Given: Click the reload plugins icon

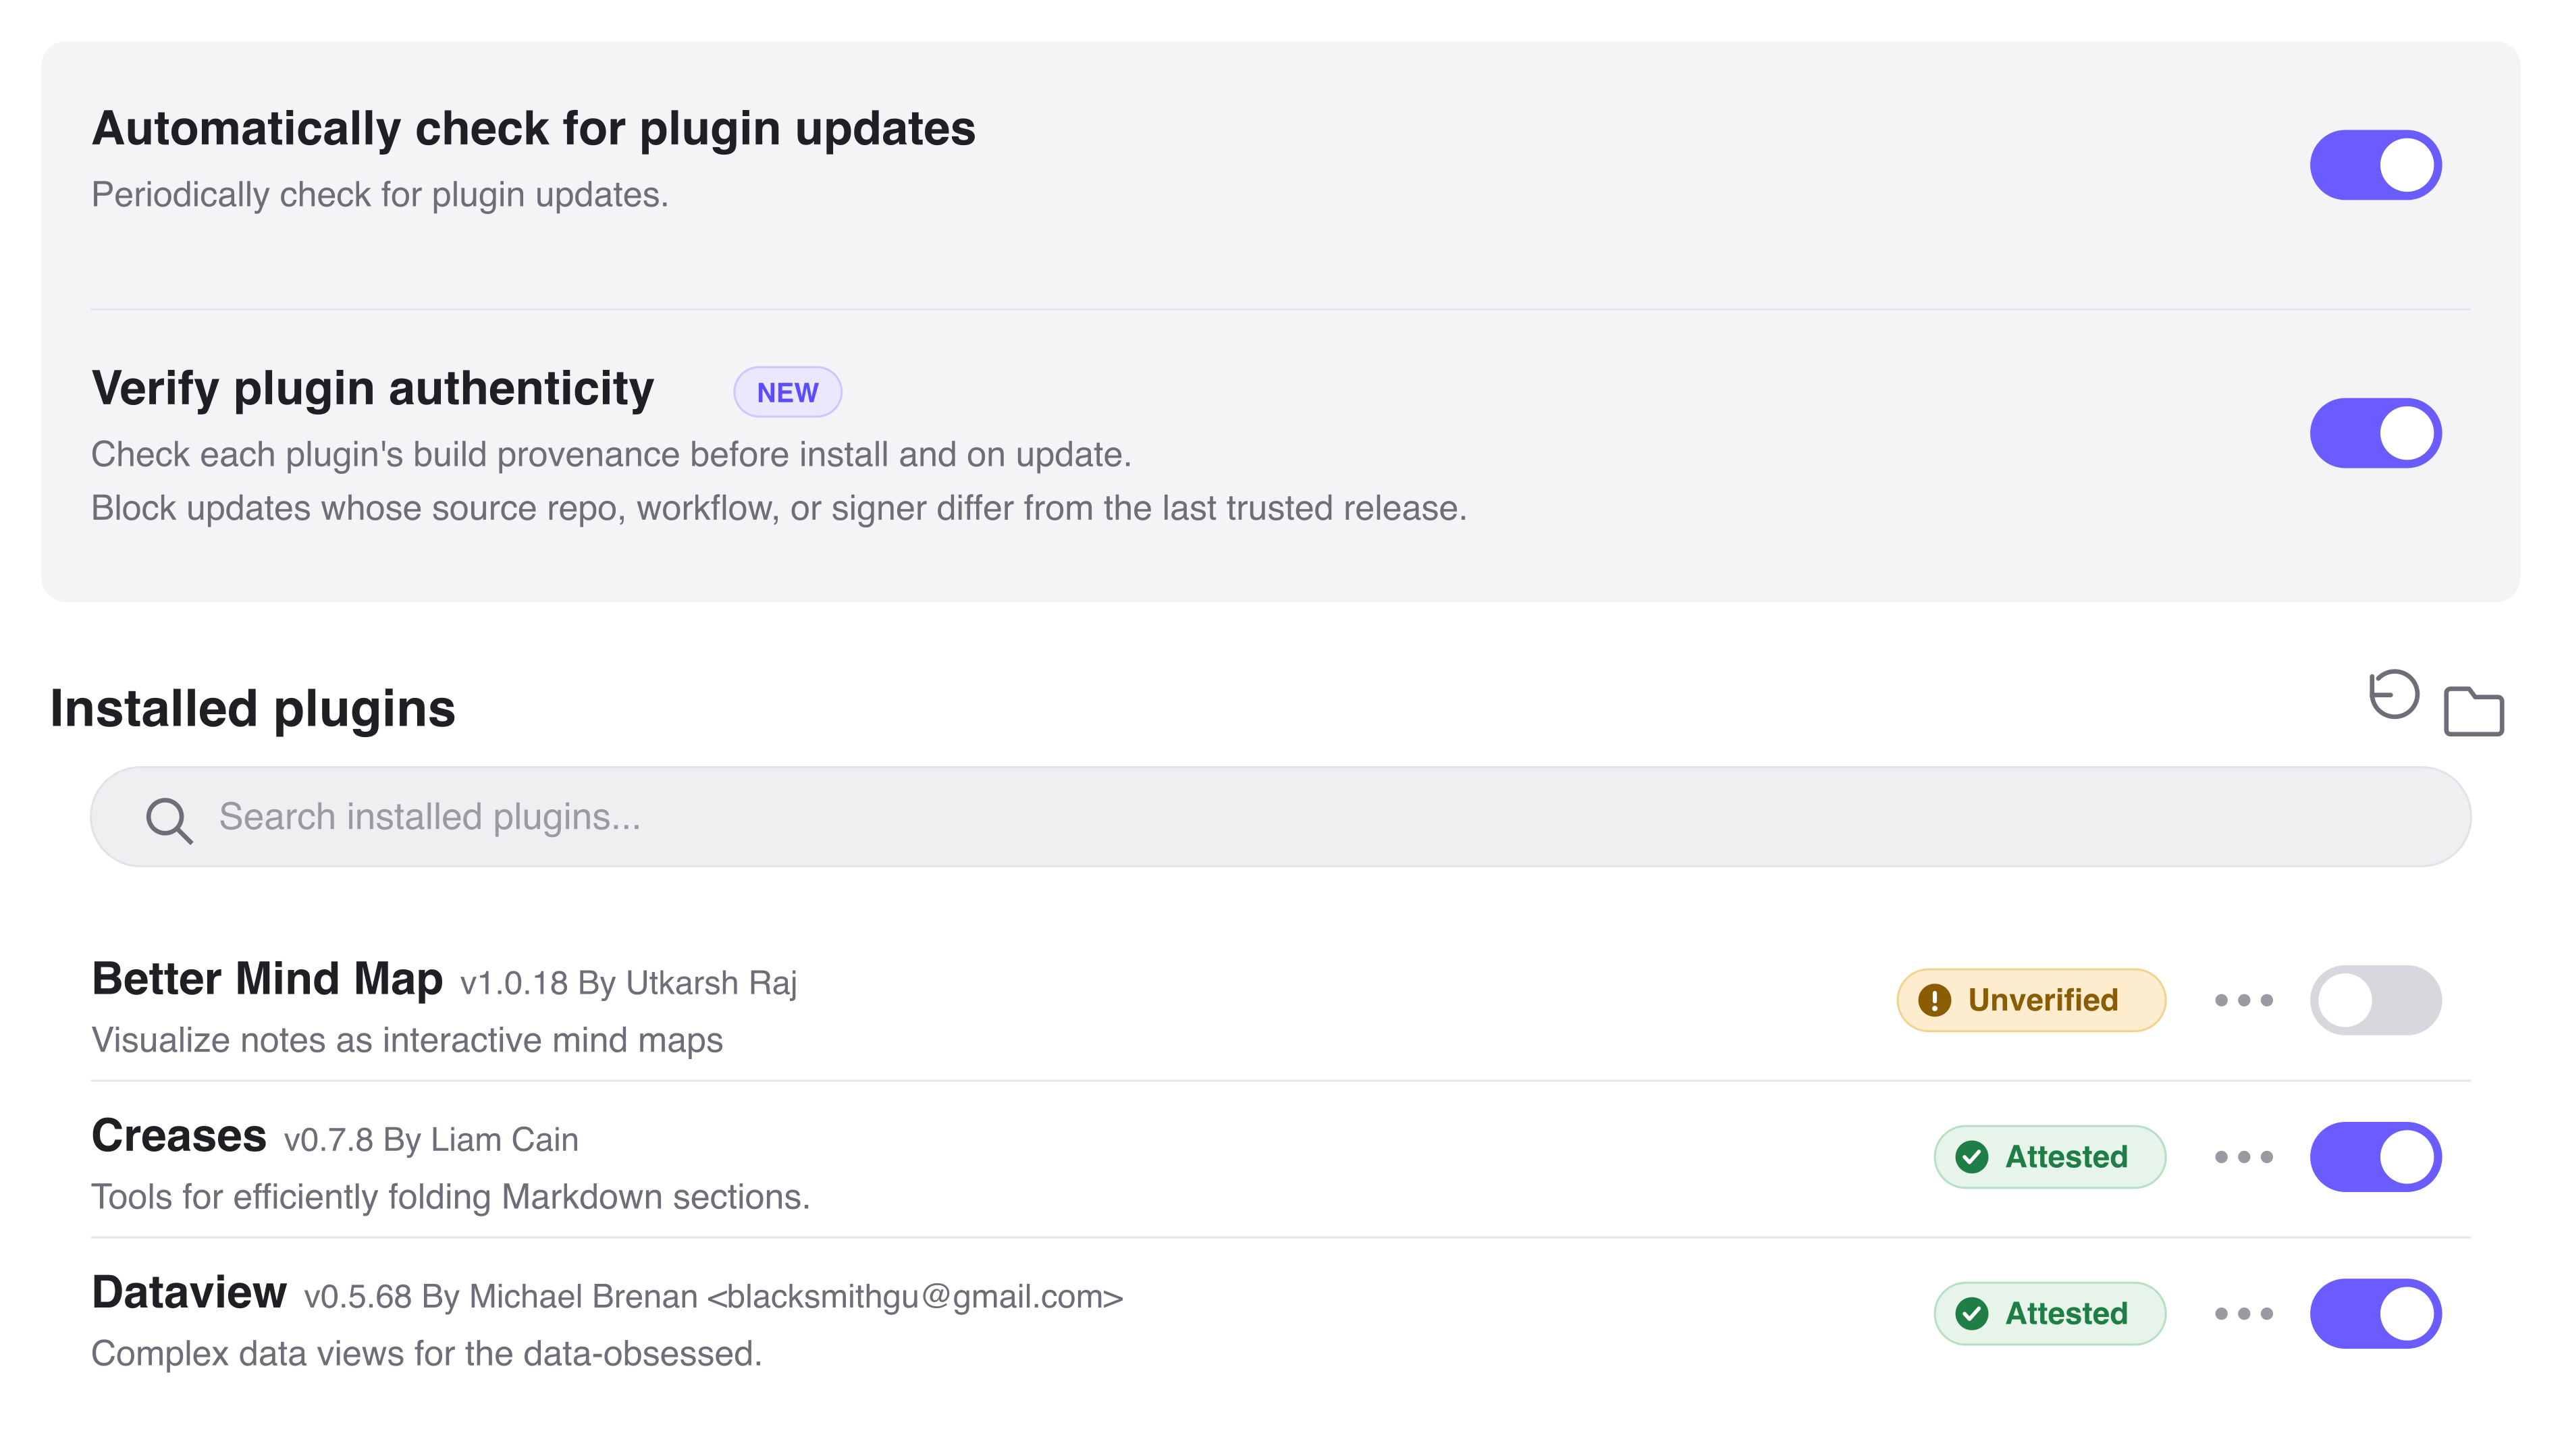Looking at the screenshot, I should point(2393,695).
